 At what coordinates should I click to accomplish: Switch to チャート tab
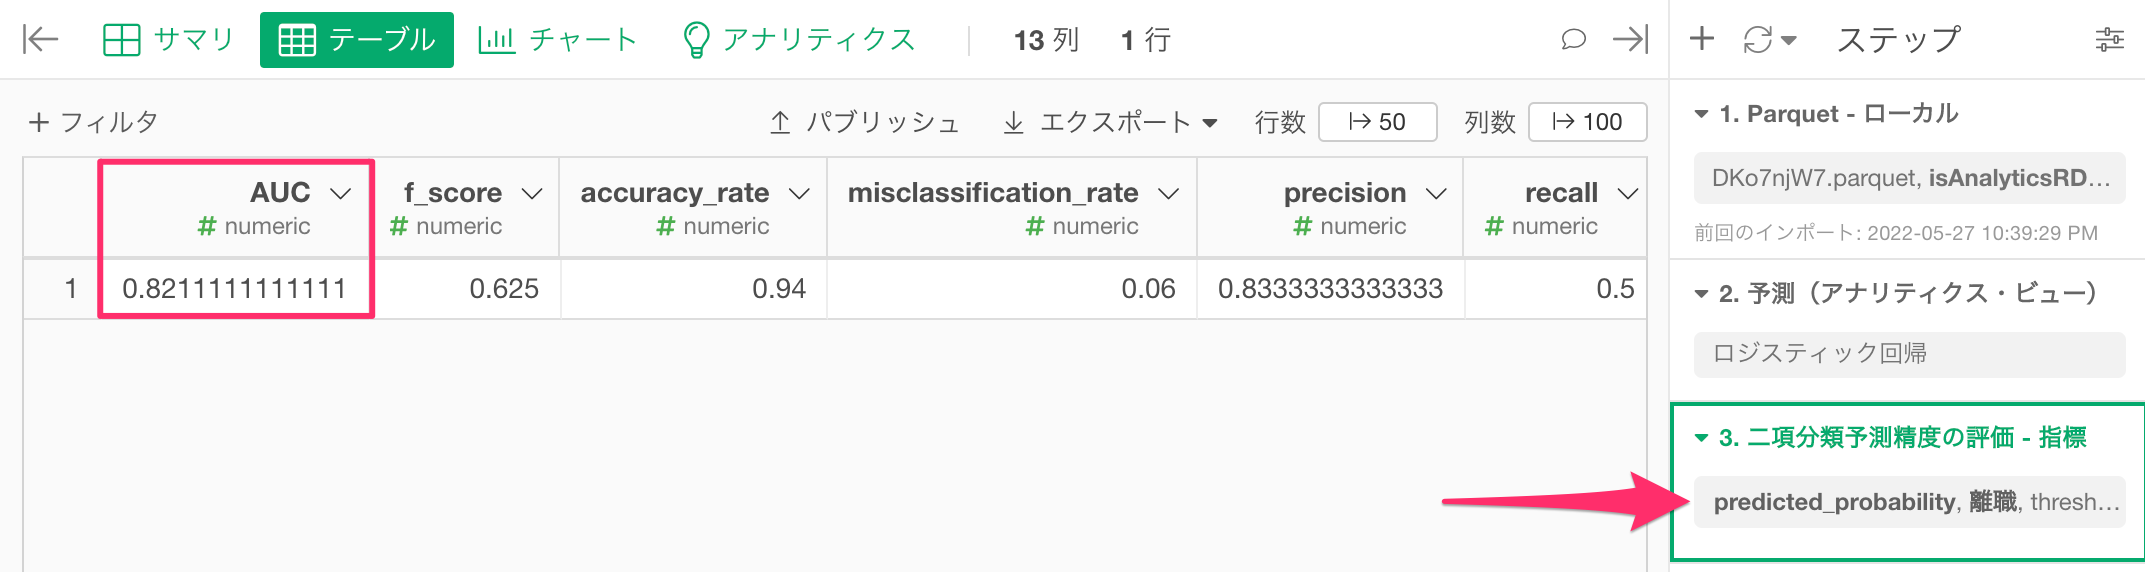(558, 40)
